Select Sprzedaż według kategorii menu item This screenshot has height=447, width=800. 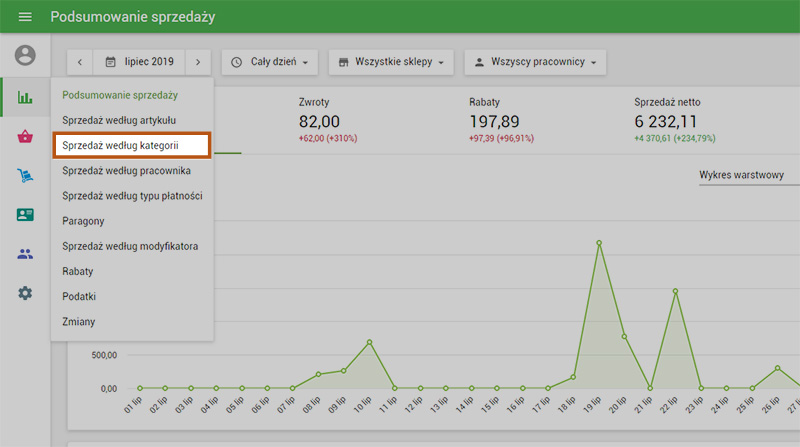[131, 145]
